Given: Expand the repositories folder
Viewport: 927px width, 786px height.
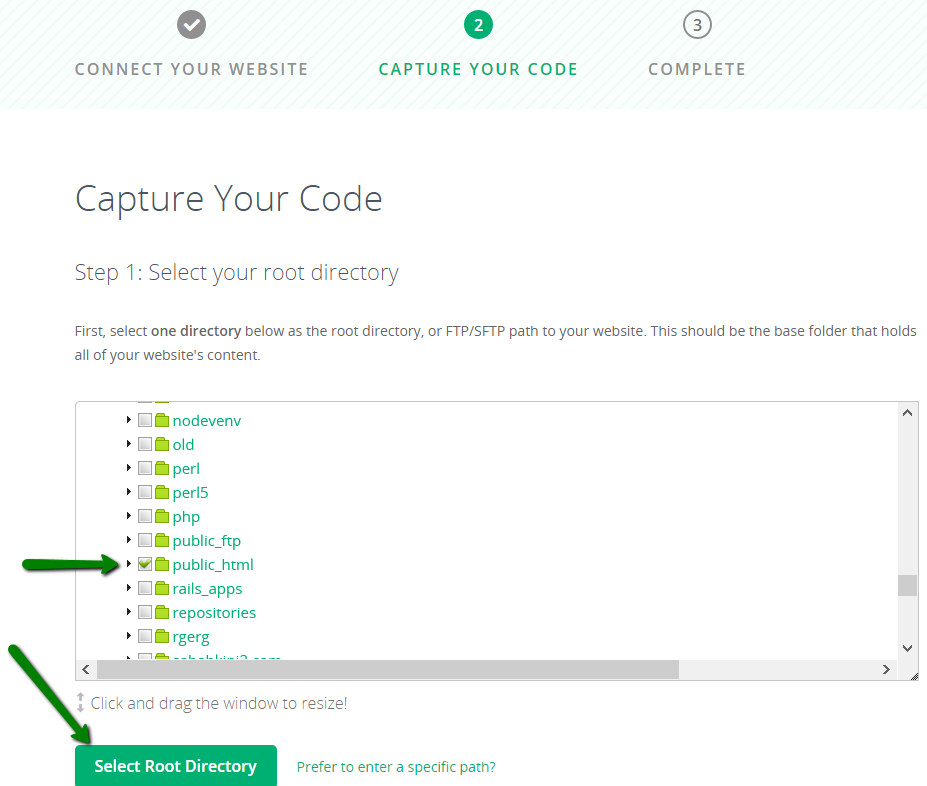Looking at the screenshot, I should [129, 612].
